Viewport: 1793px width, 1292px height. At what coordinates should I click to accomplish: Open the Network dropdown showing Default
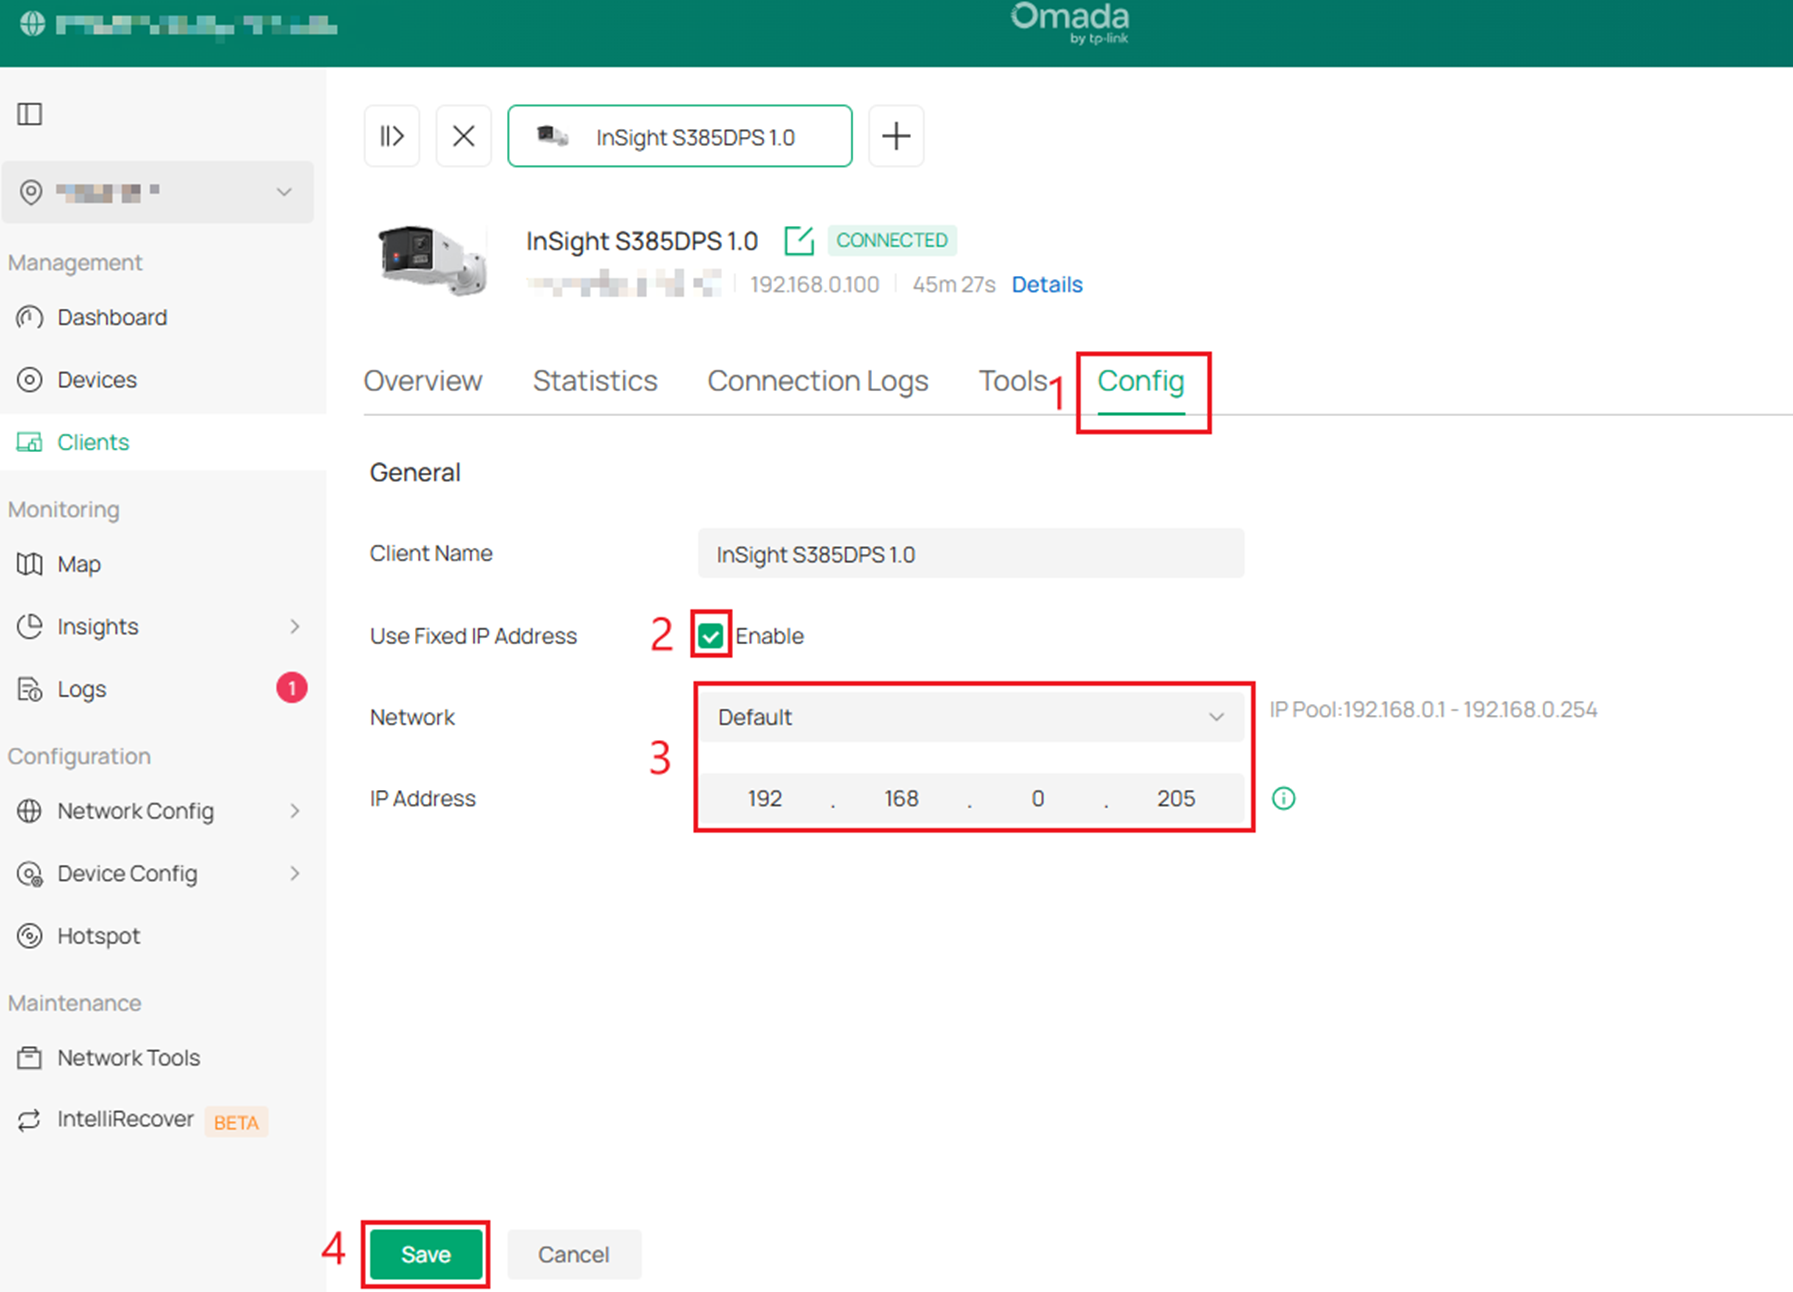click(971, 716)
